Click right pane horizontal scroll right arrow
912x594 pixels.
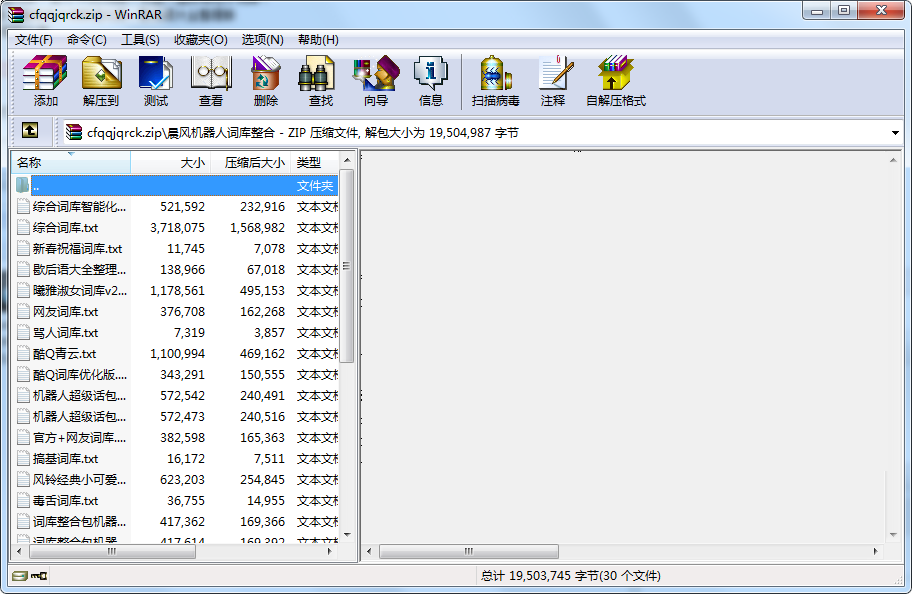875,551
